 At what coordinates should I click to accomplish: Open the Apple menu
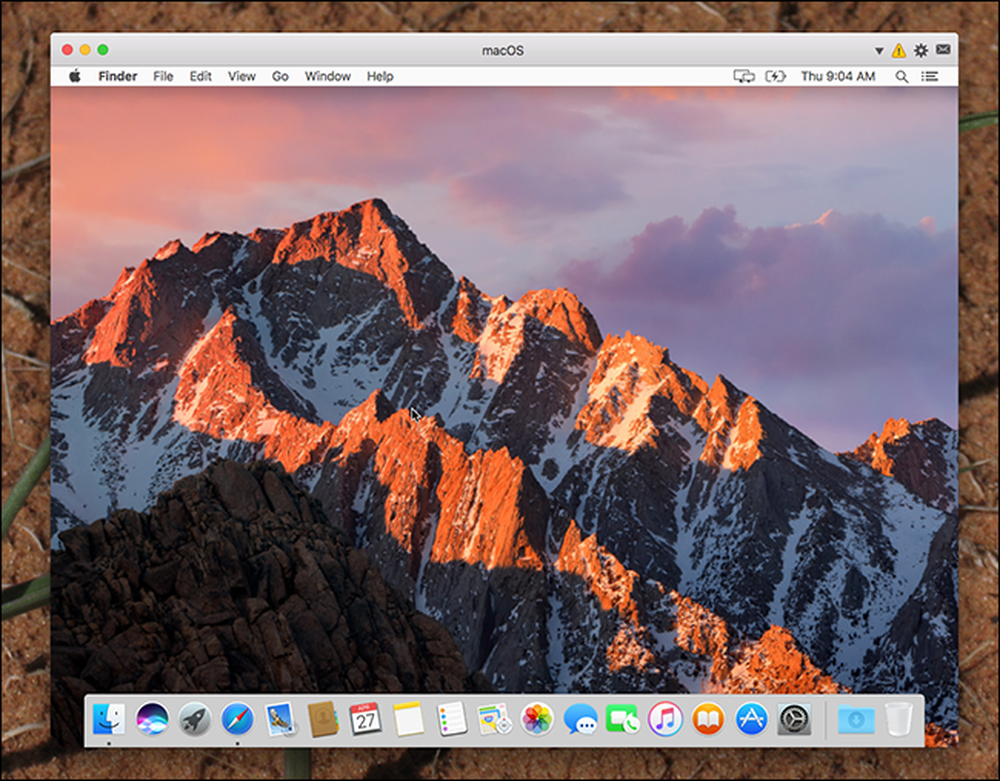click(x=75, y=76)
